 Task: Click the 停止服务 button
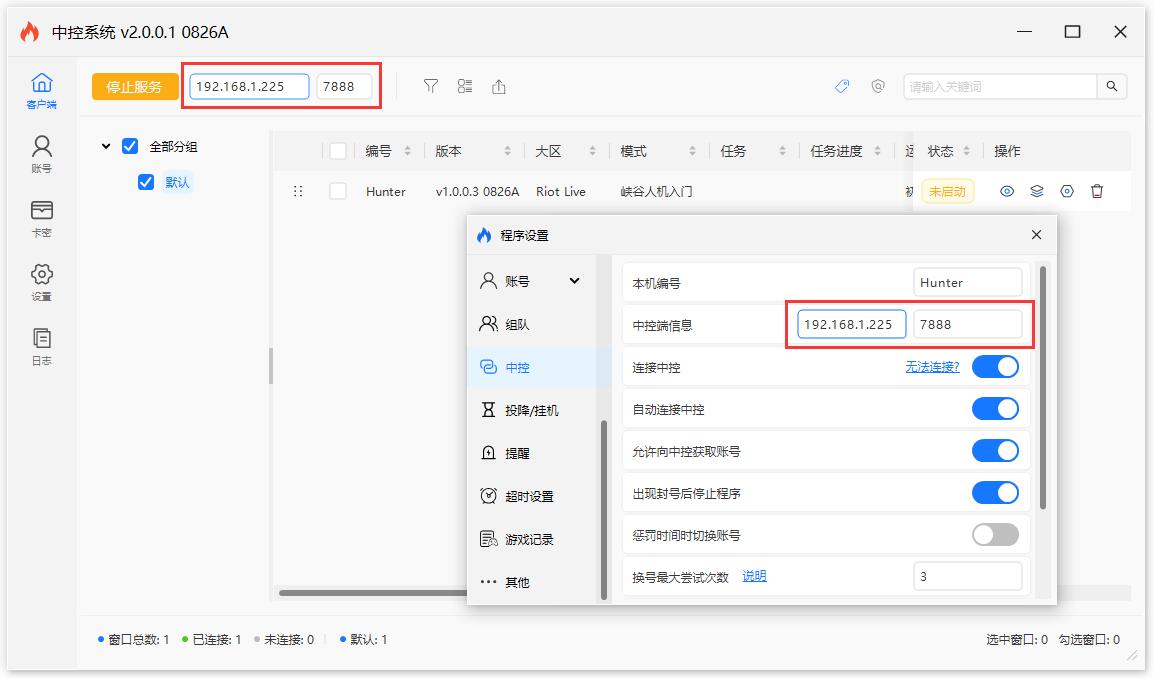[134, 86]
